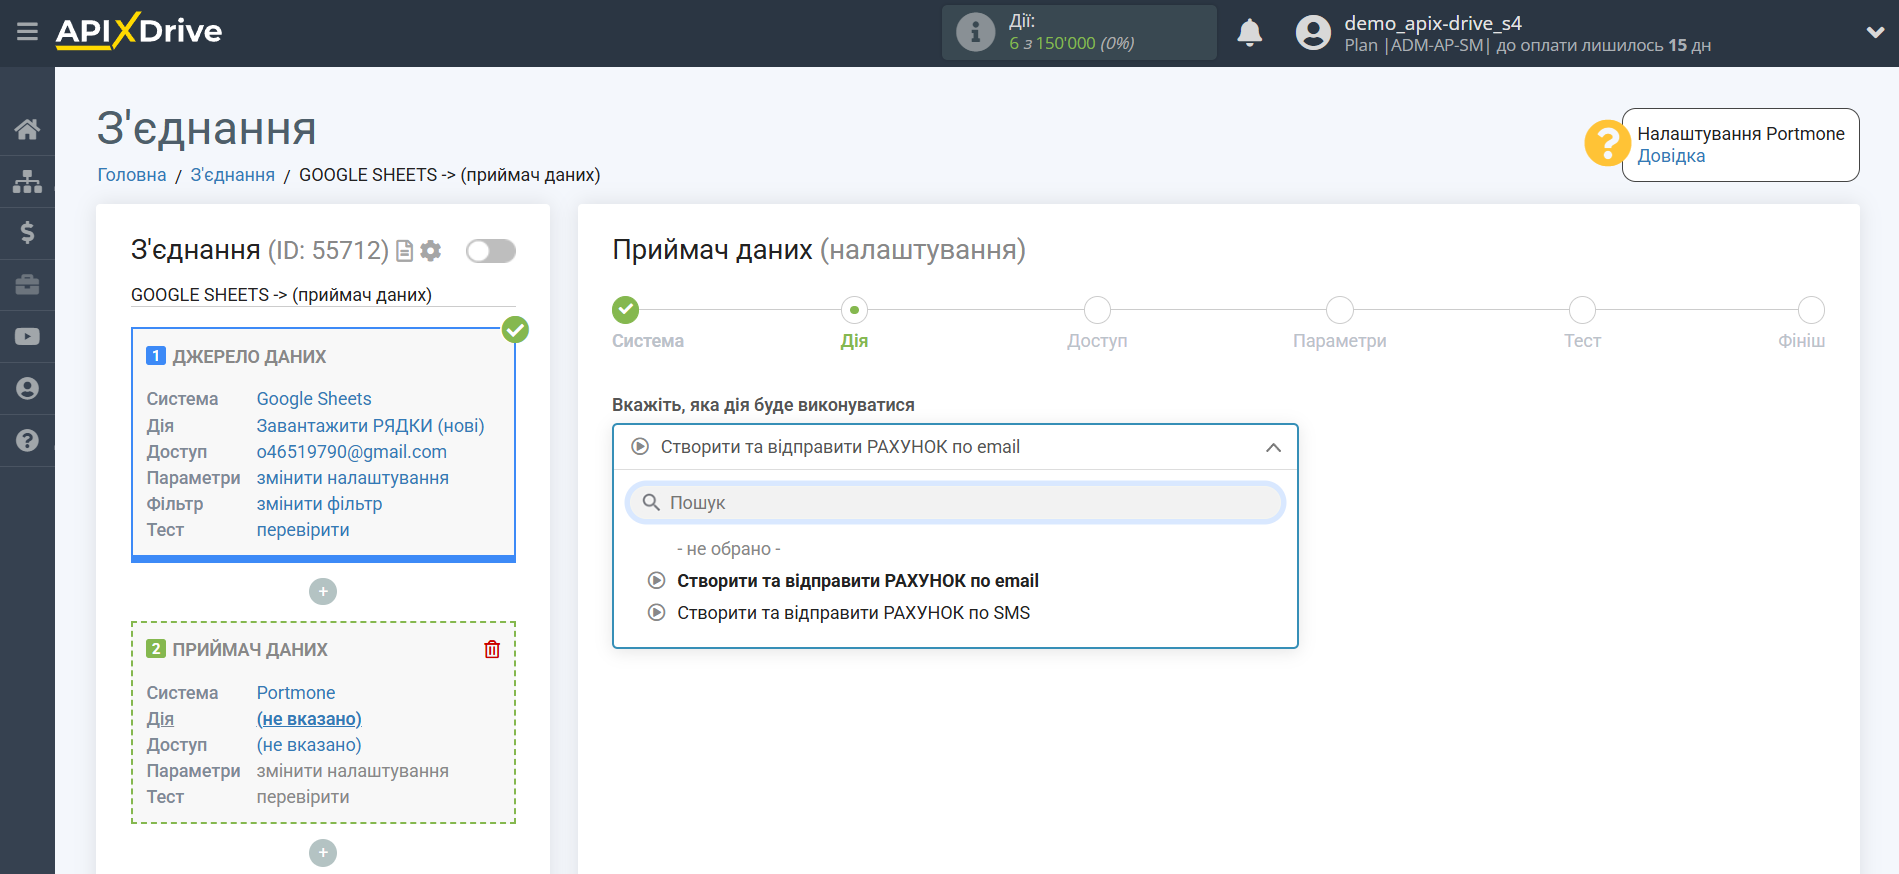Go to the 'Система' step
The height and width of the screenshot is (874, 1899).
[626, 310]
